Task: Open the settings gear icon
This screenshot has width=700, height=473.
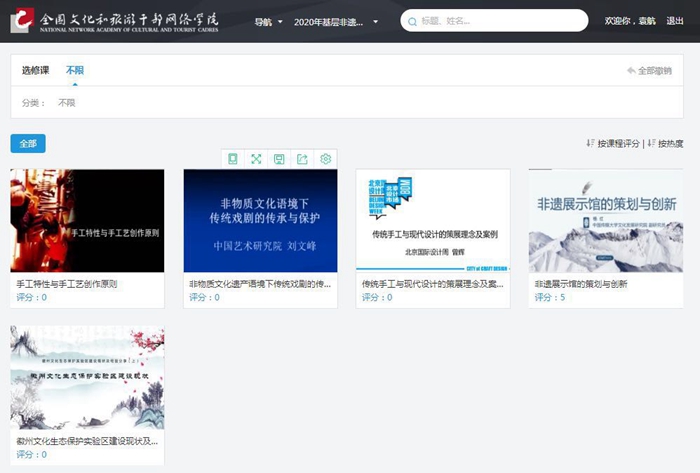Action: coord(325,159)
